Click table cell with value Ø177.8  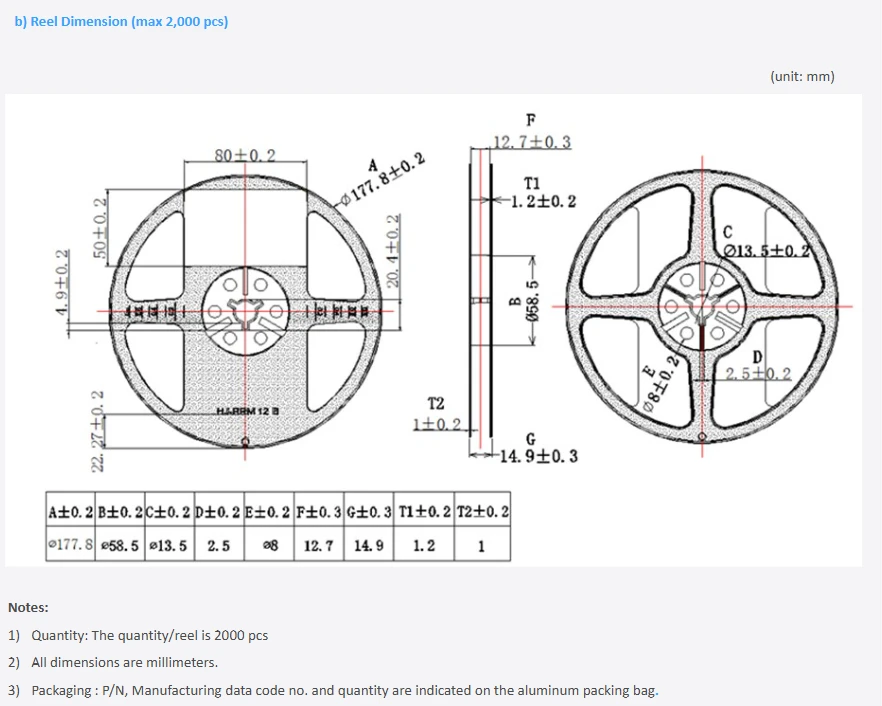[70, 545]
